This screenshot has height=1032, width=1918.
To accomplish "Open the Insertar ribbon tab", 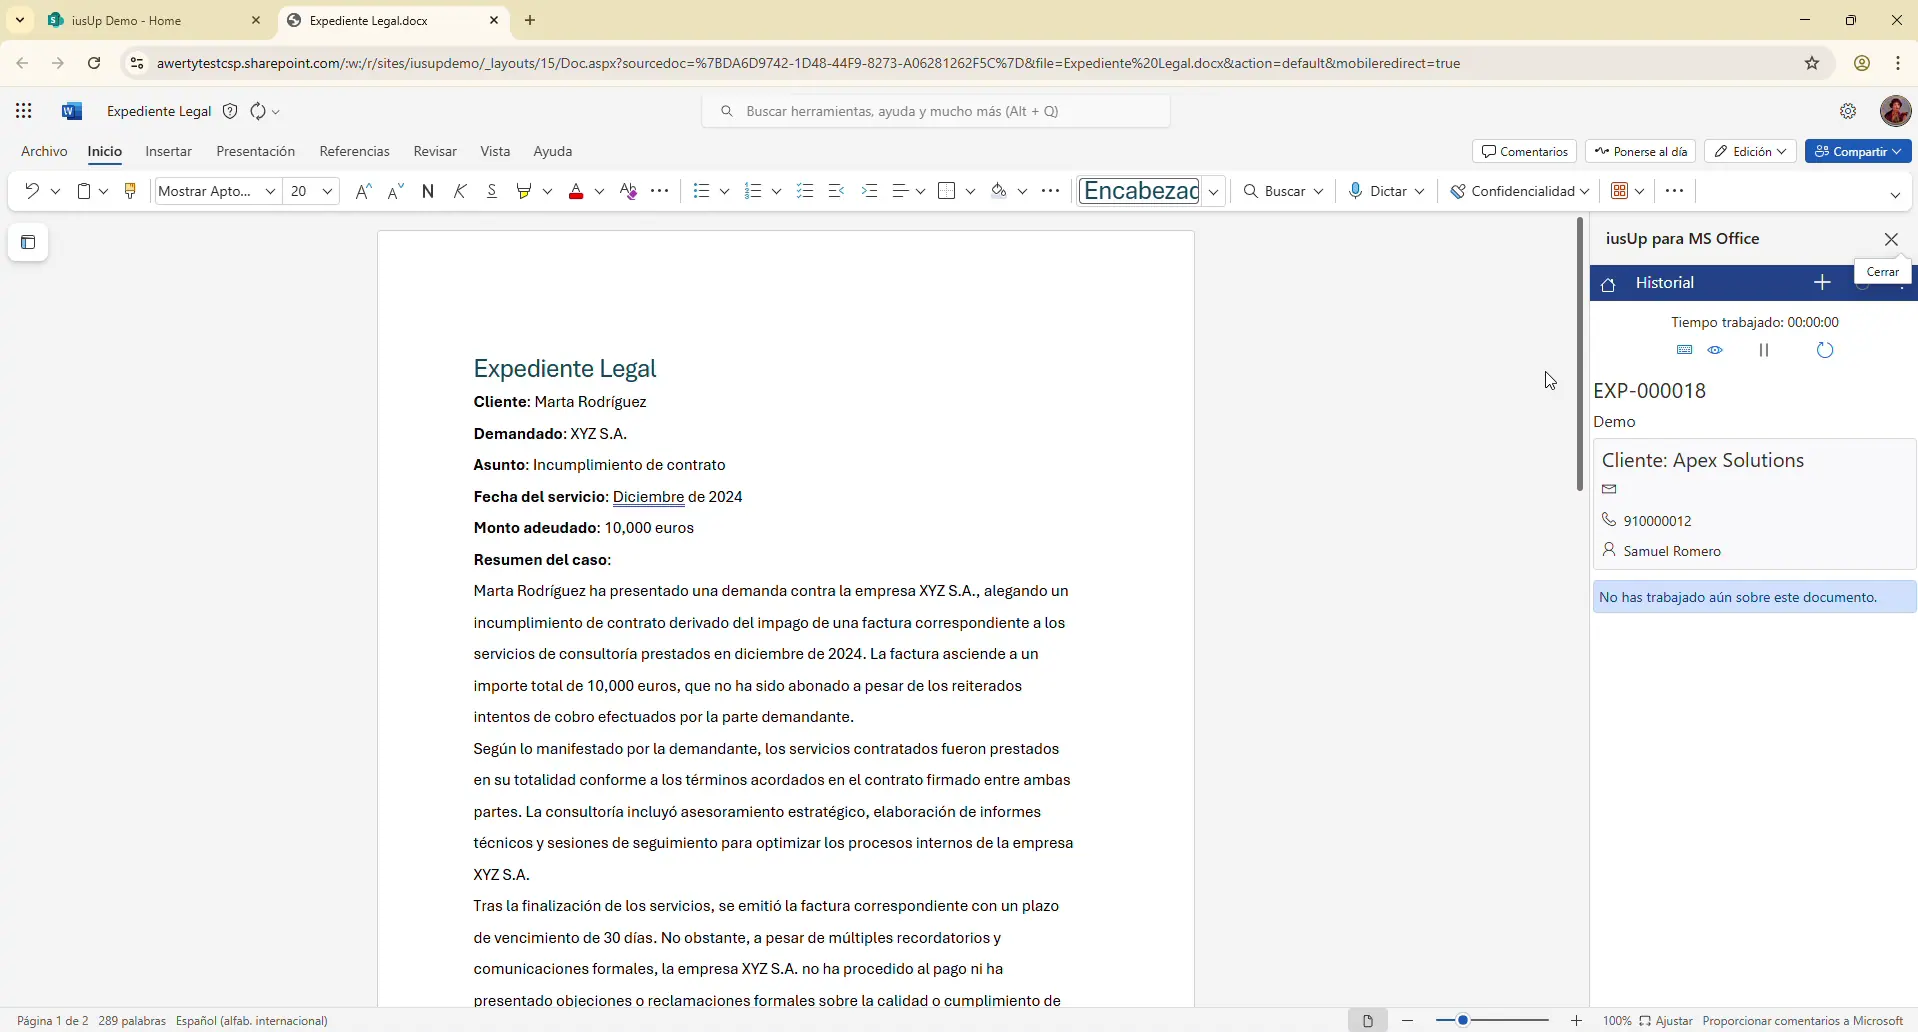I will click(x=168, y=151).
